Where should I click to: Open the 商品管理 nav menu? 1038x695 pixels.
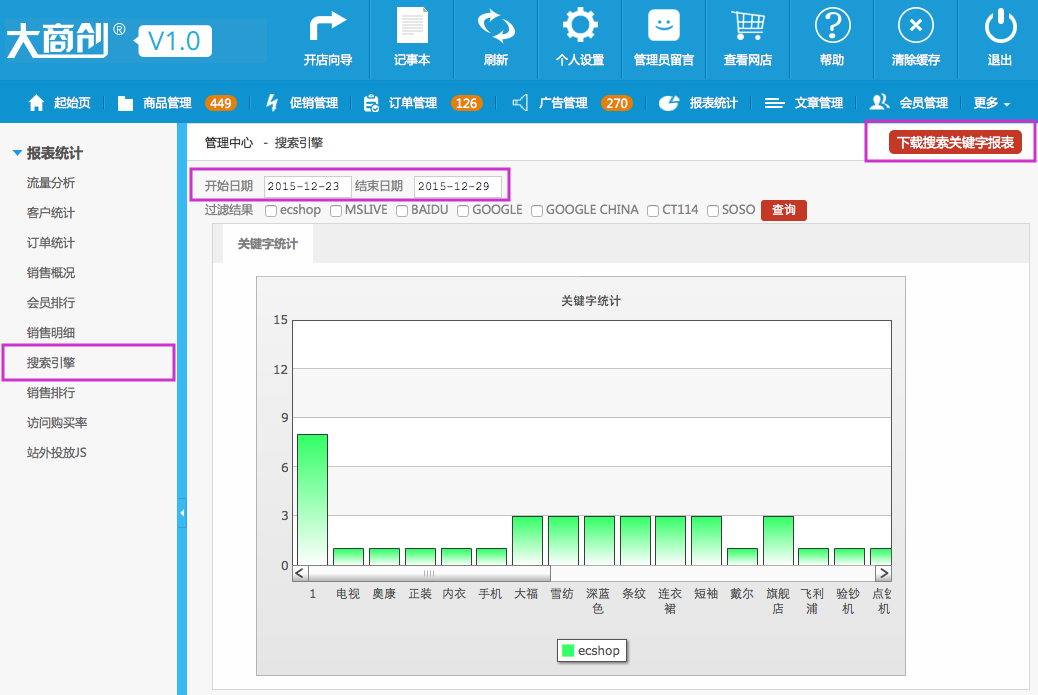(167, 103)
